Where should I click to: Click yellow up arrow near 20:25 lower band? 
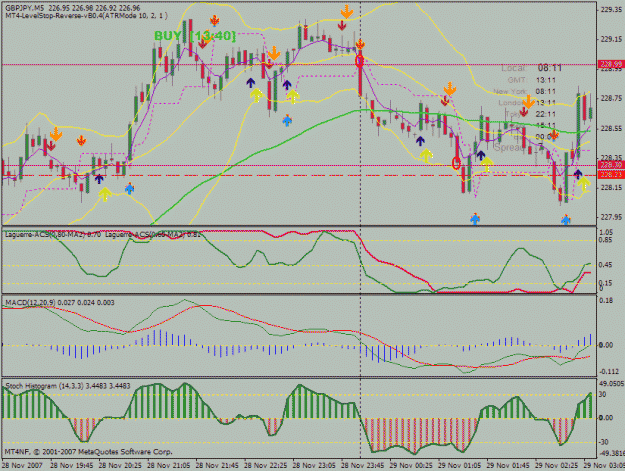pos(105,194)
